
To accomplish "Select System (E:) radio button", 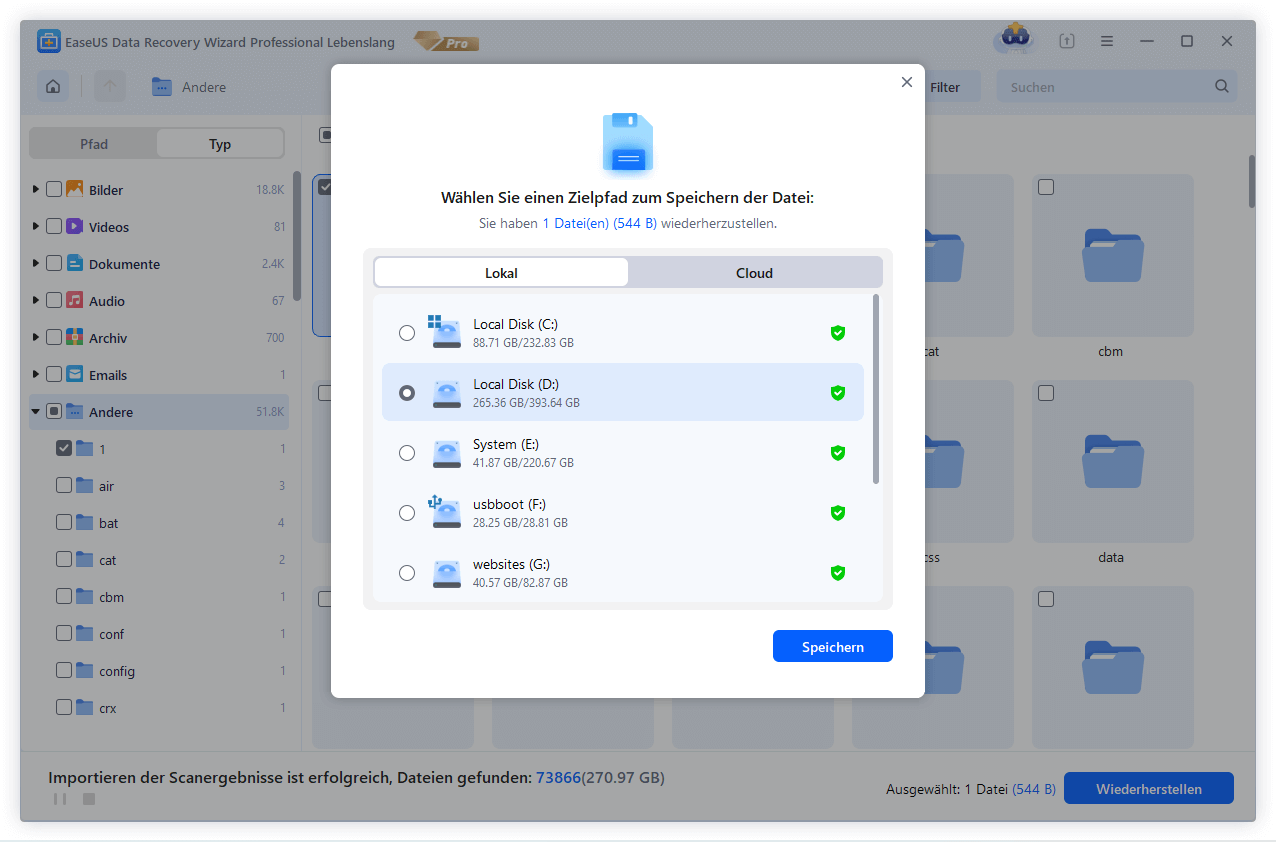I will coord(407,453).
